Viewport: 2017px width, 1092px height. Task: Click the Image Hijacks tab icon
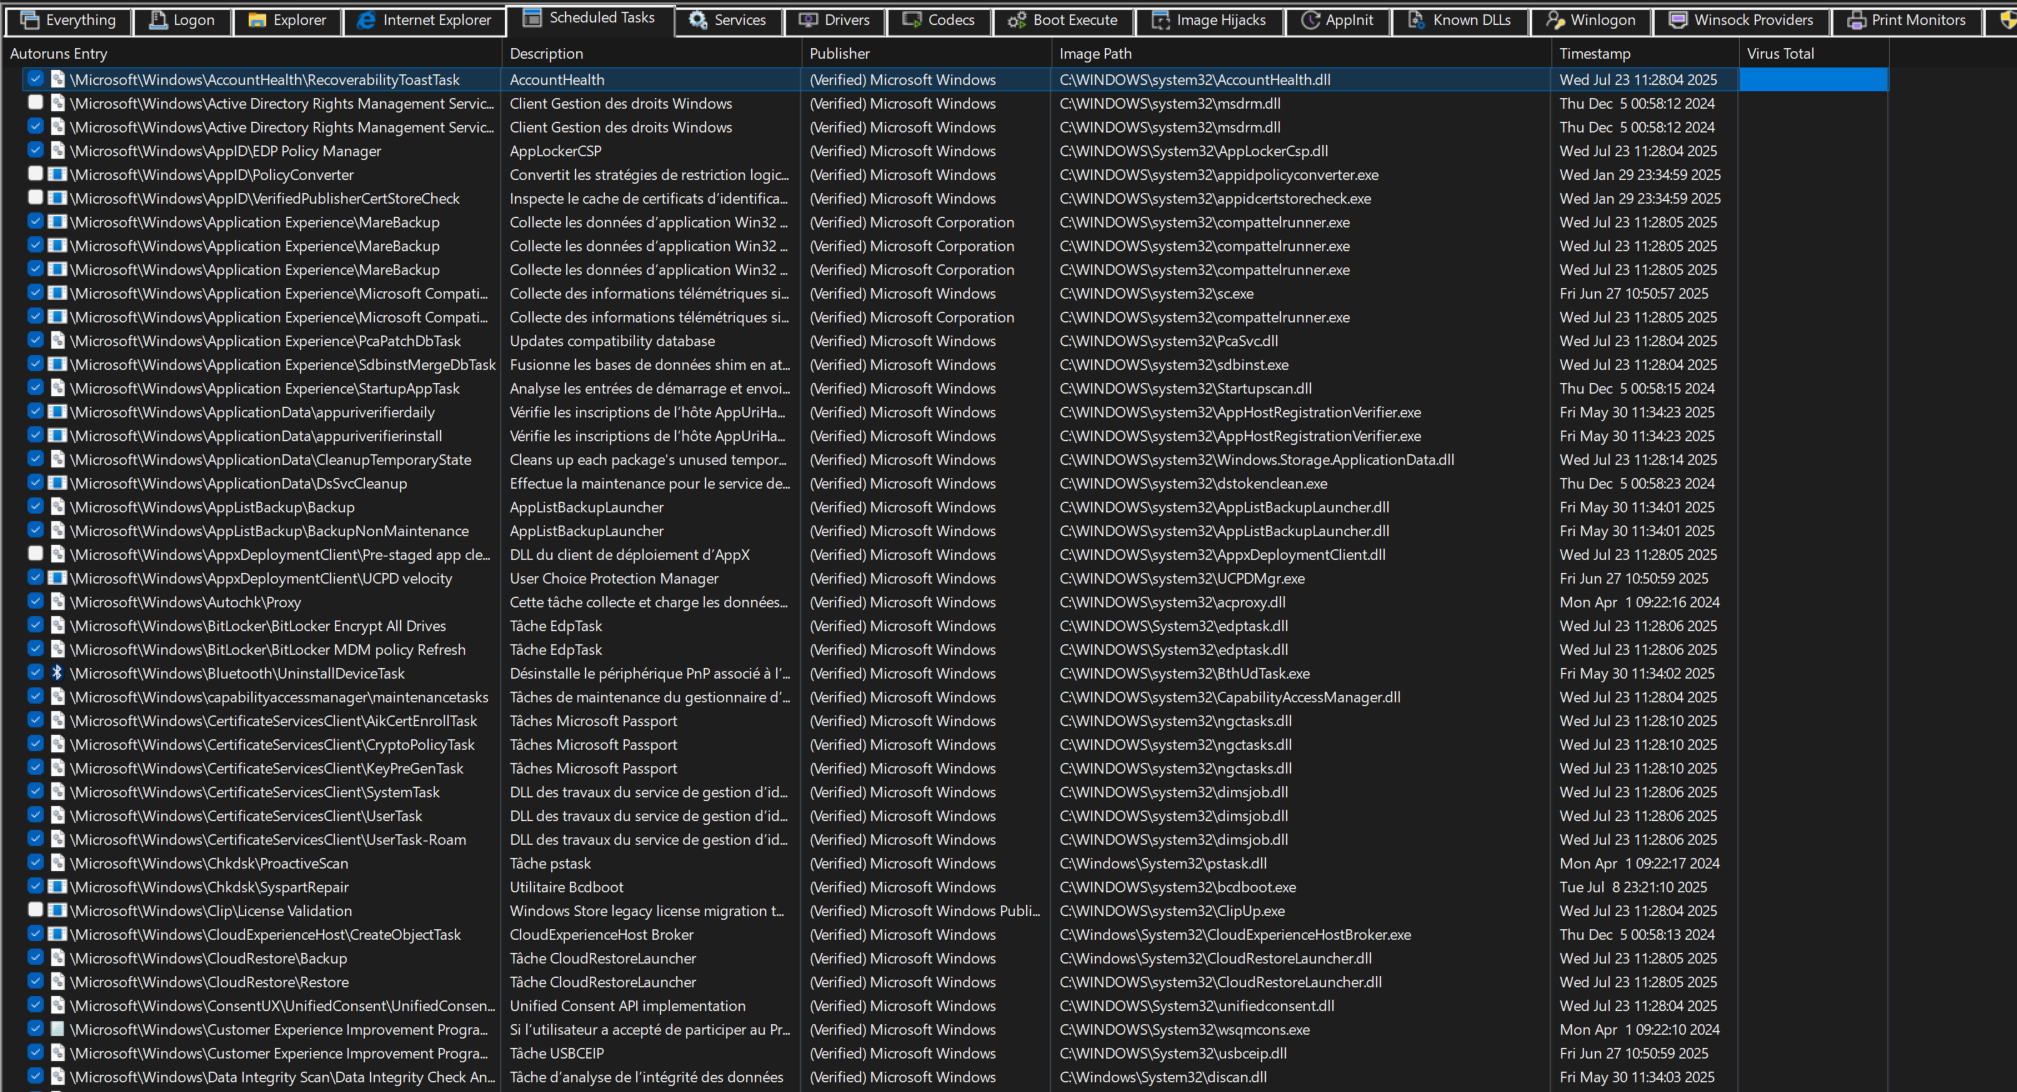[1161, 20]
